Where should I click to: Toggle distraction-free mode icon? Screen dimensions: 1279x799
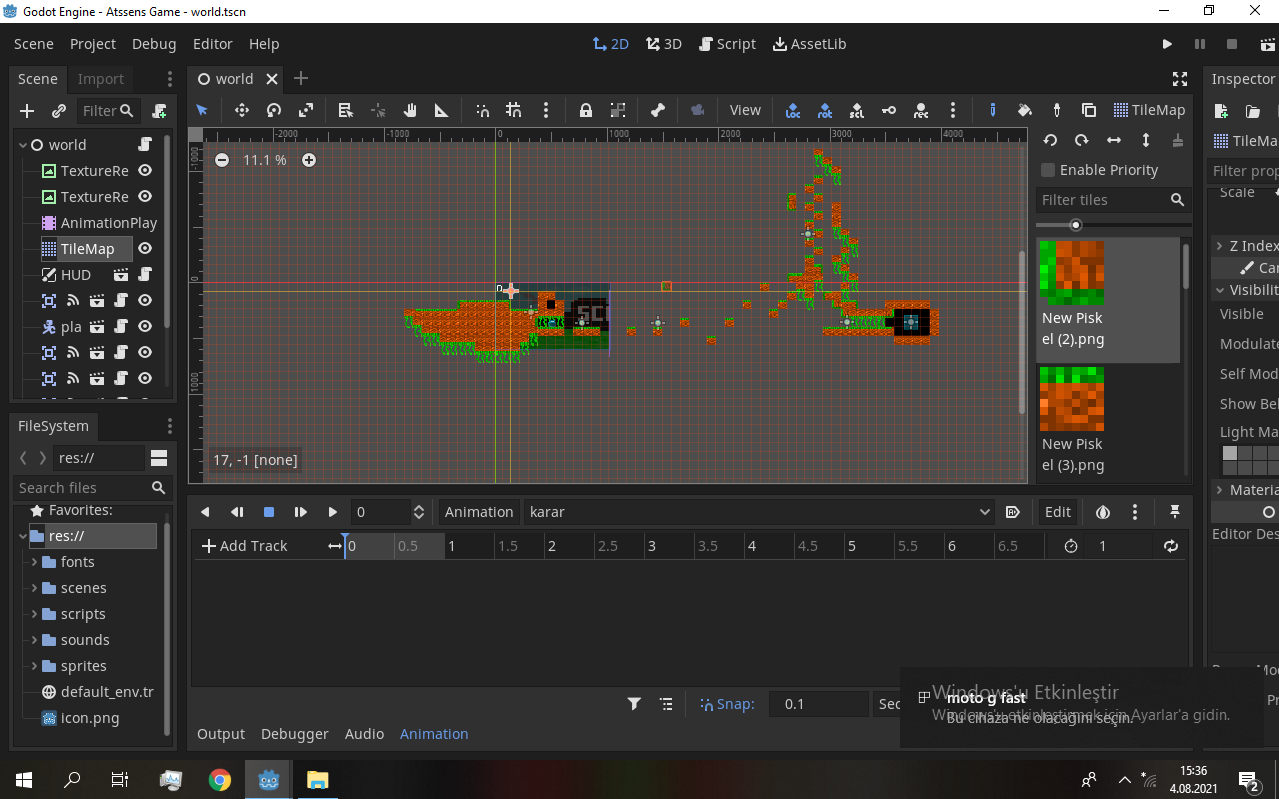tap(1180, 79)
